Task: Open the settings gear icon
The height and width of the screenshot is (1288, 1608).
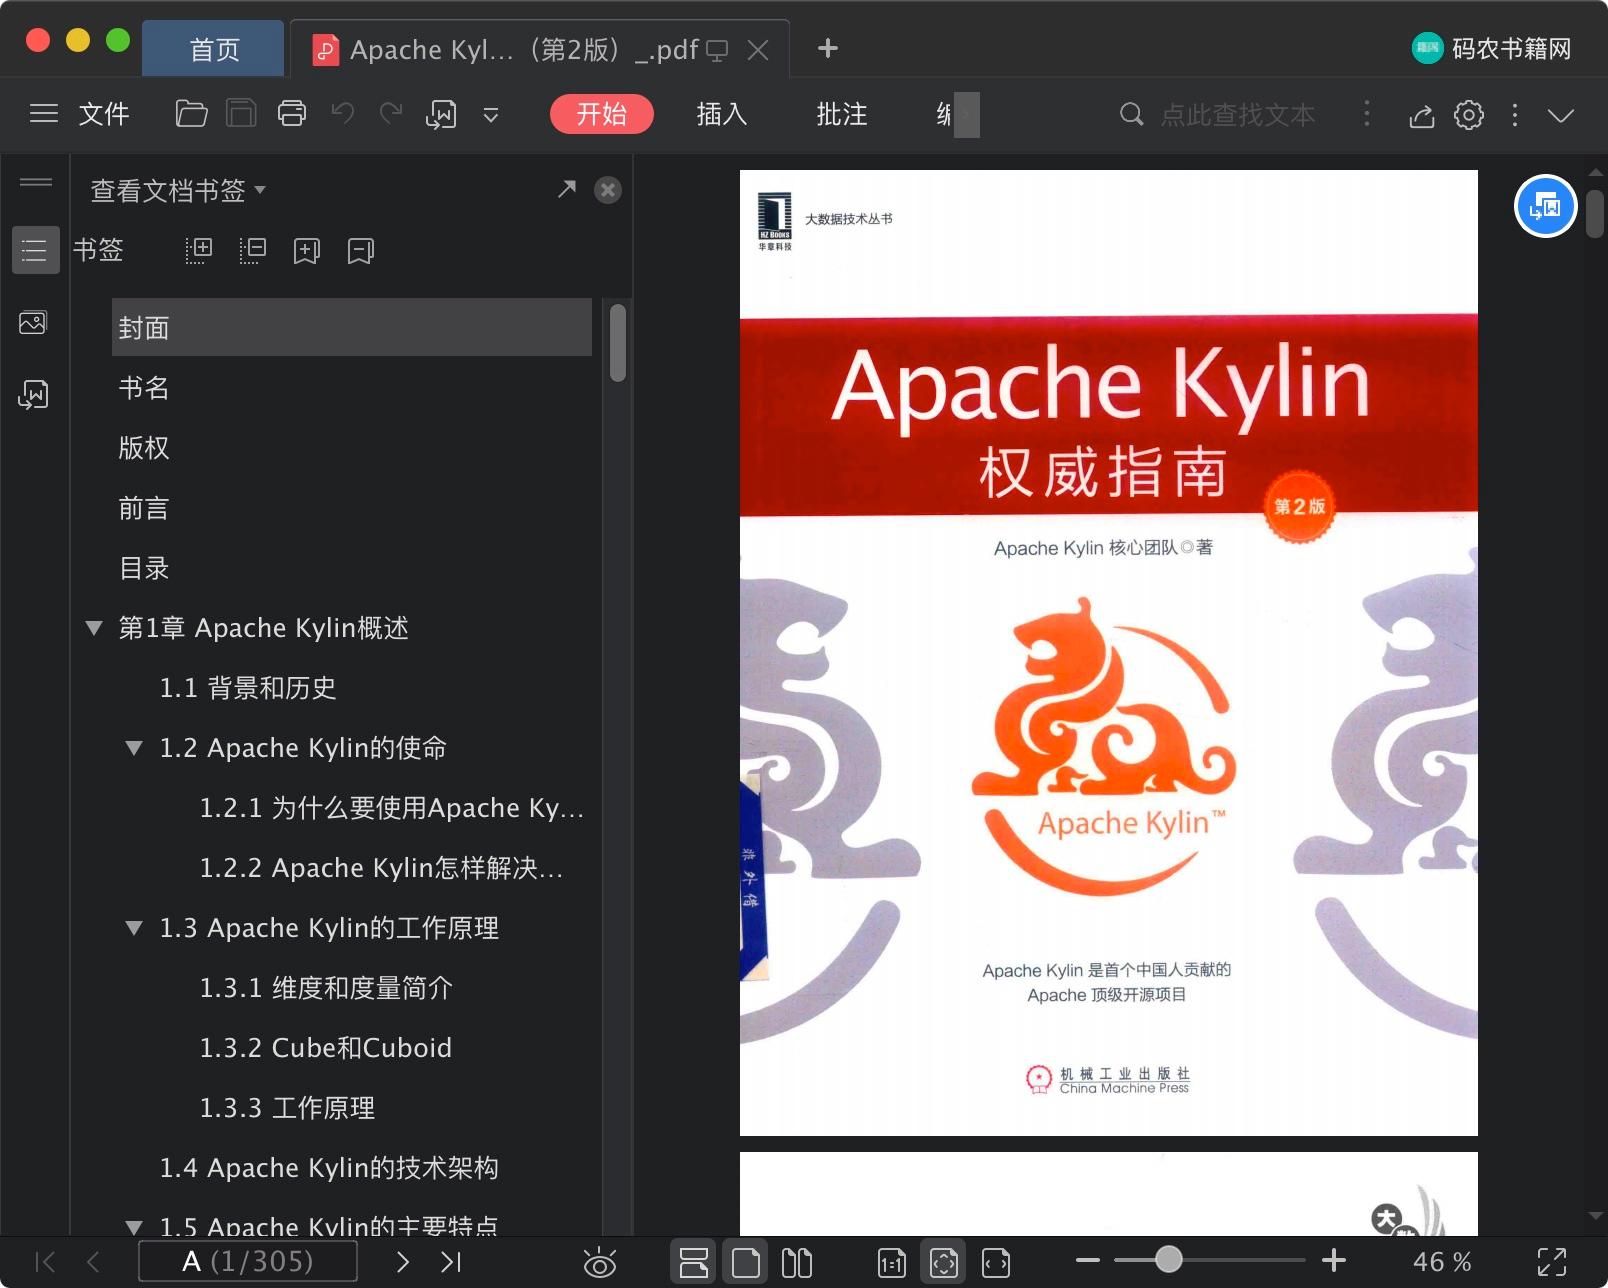Action: coord(1468,115)
